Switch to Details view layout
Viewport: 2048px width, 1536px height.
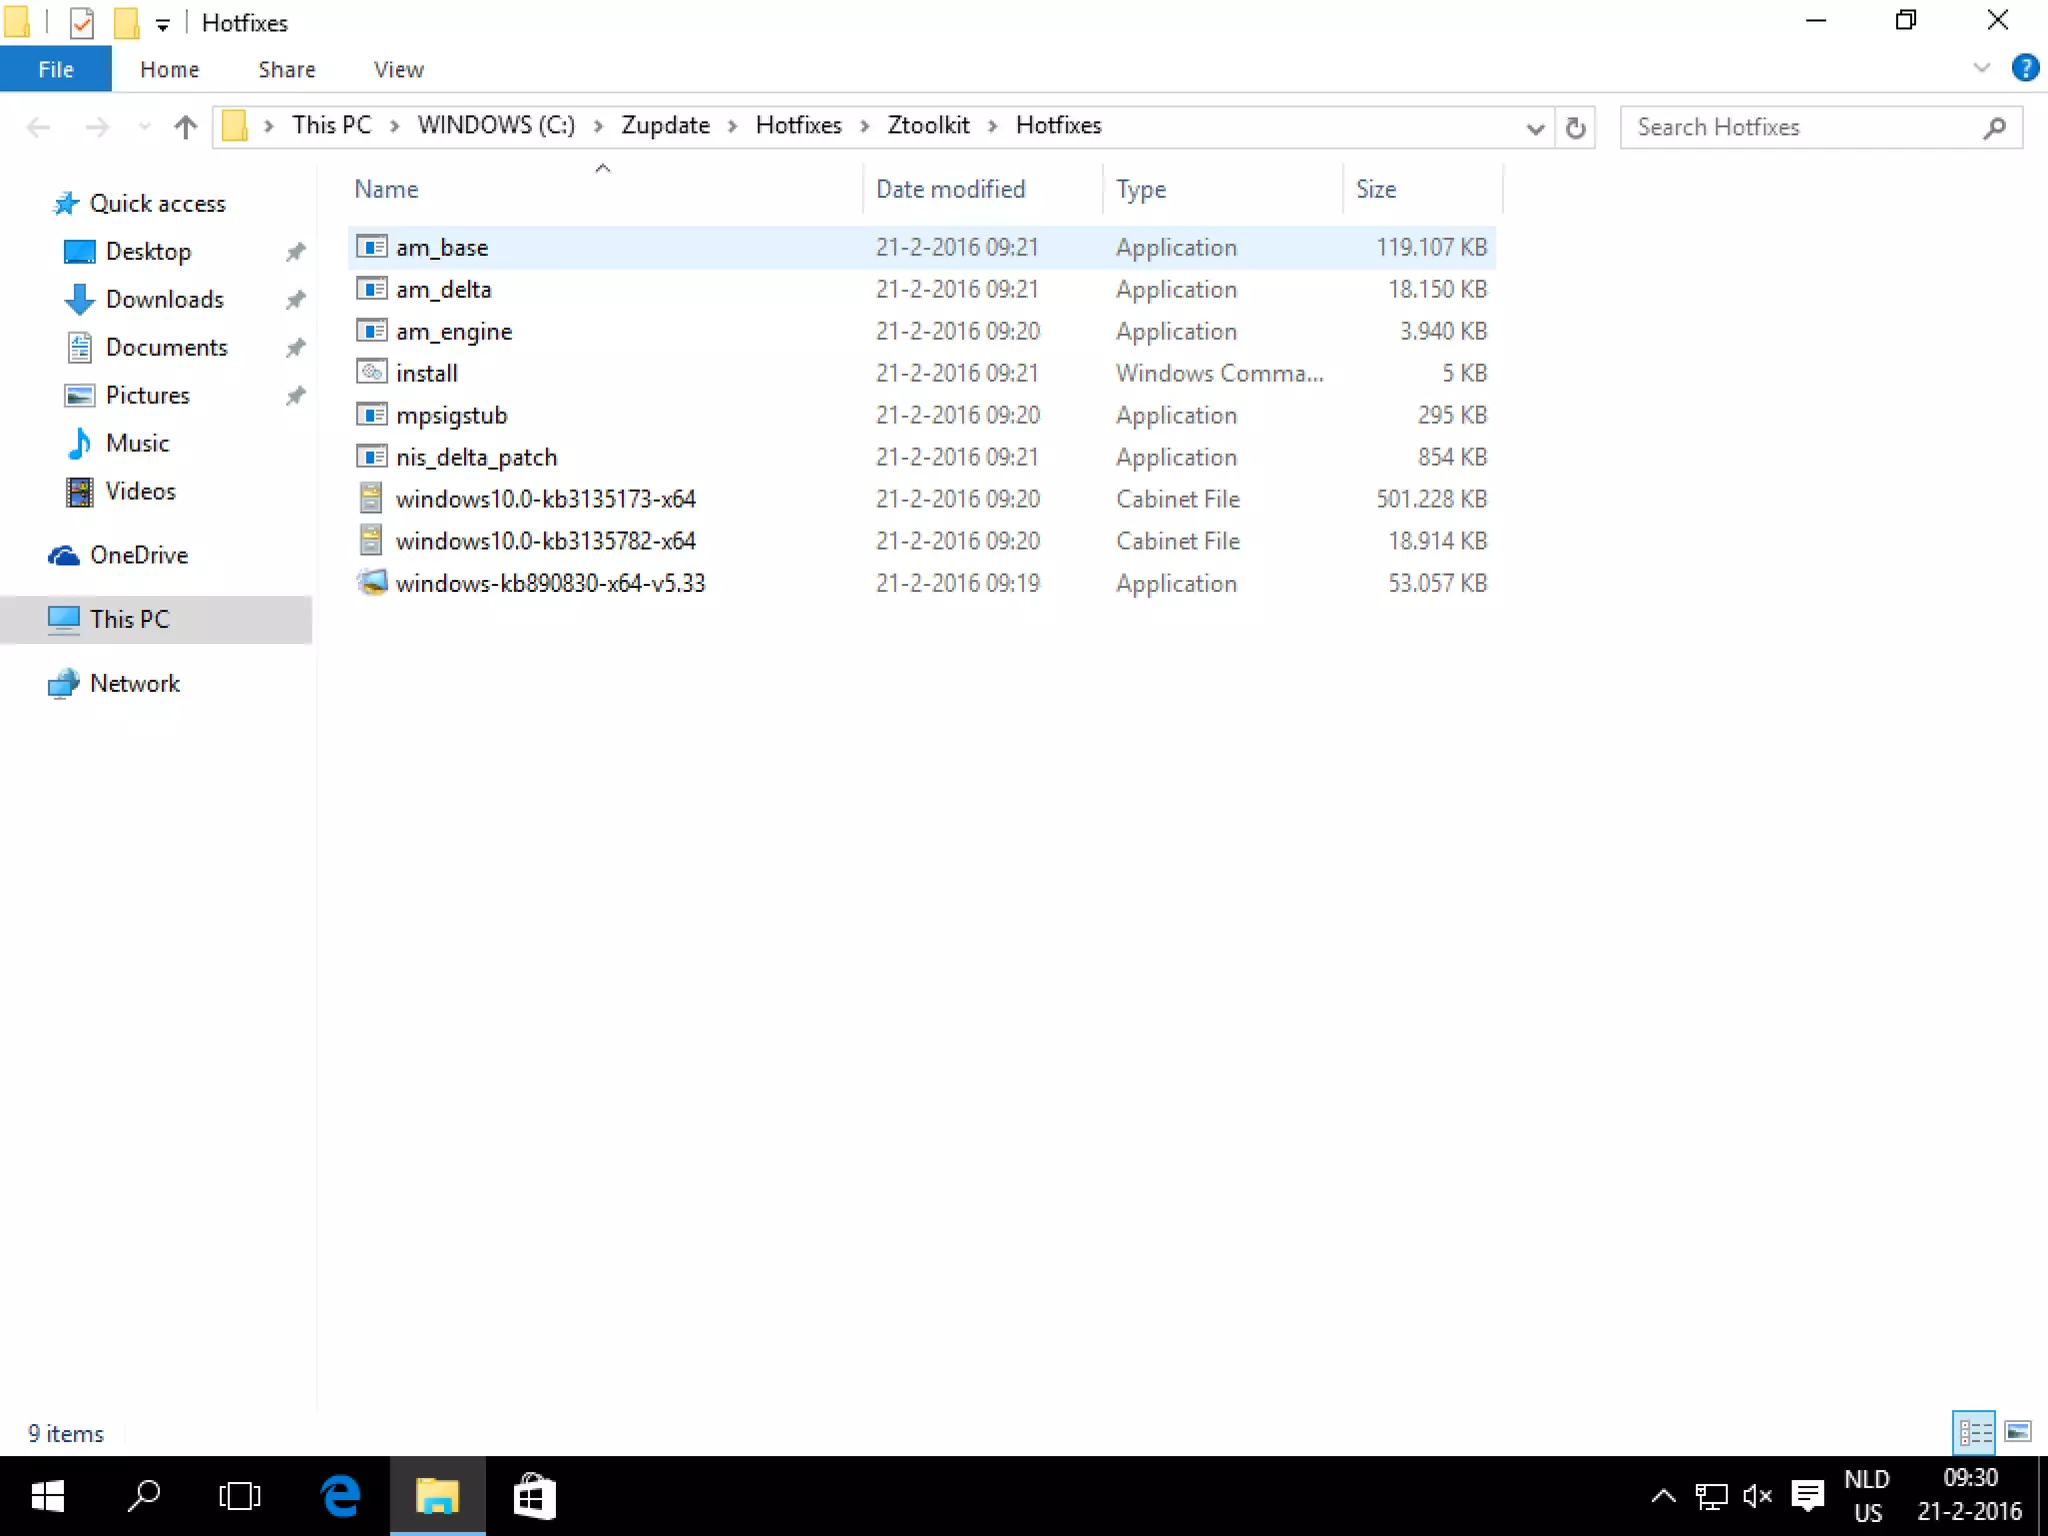pos(1974,1432)
